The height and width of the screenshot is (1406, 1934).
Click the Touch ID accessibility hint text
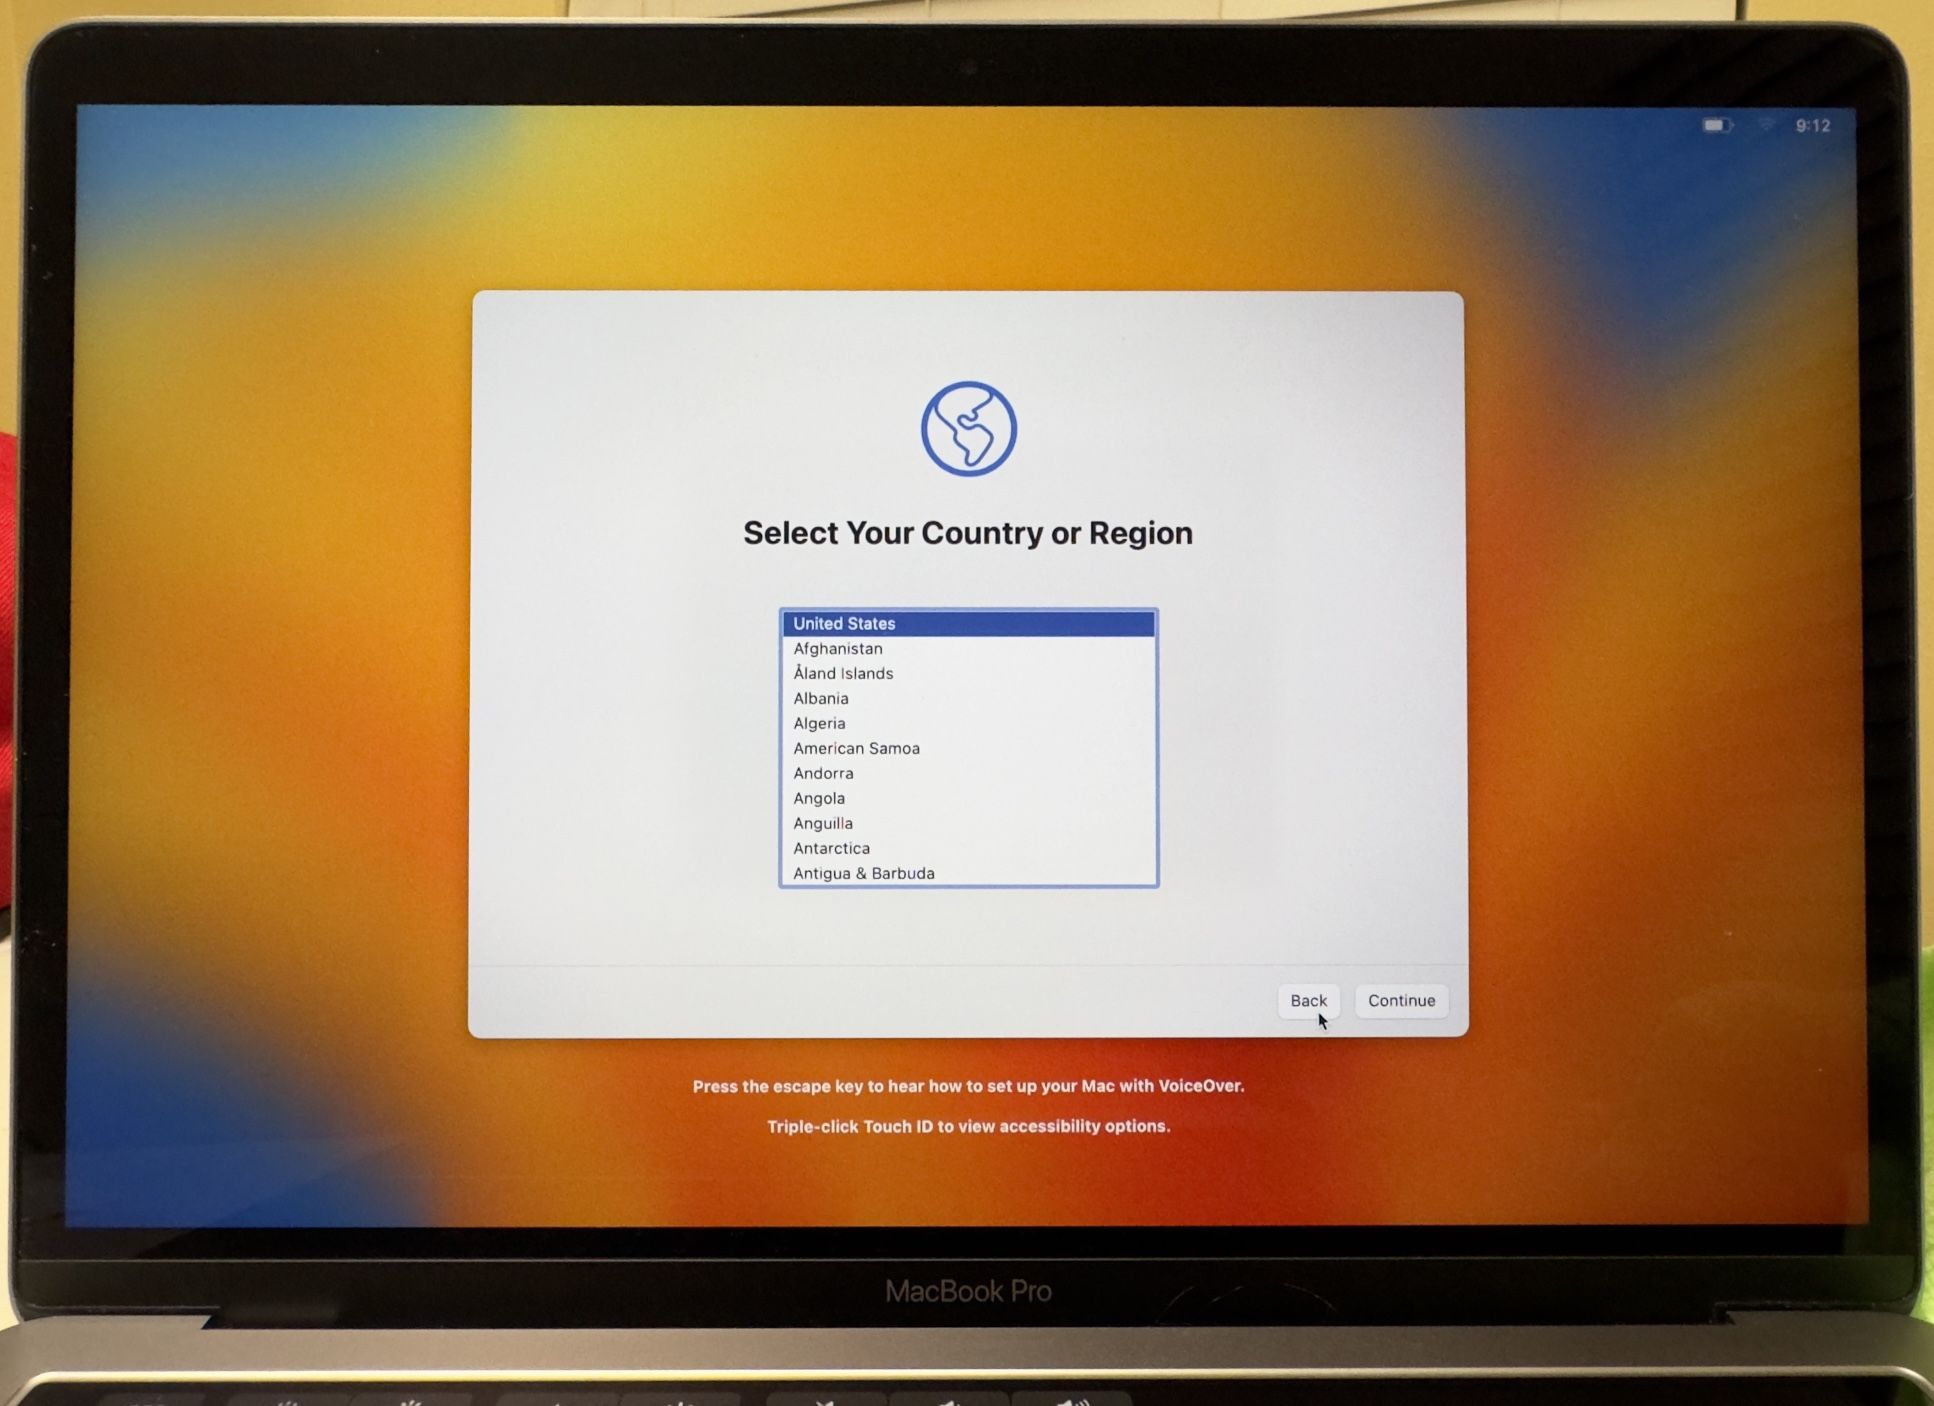point(968,1126)
